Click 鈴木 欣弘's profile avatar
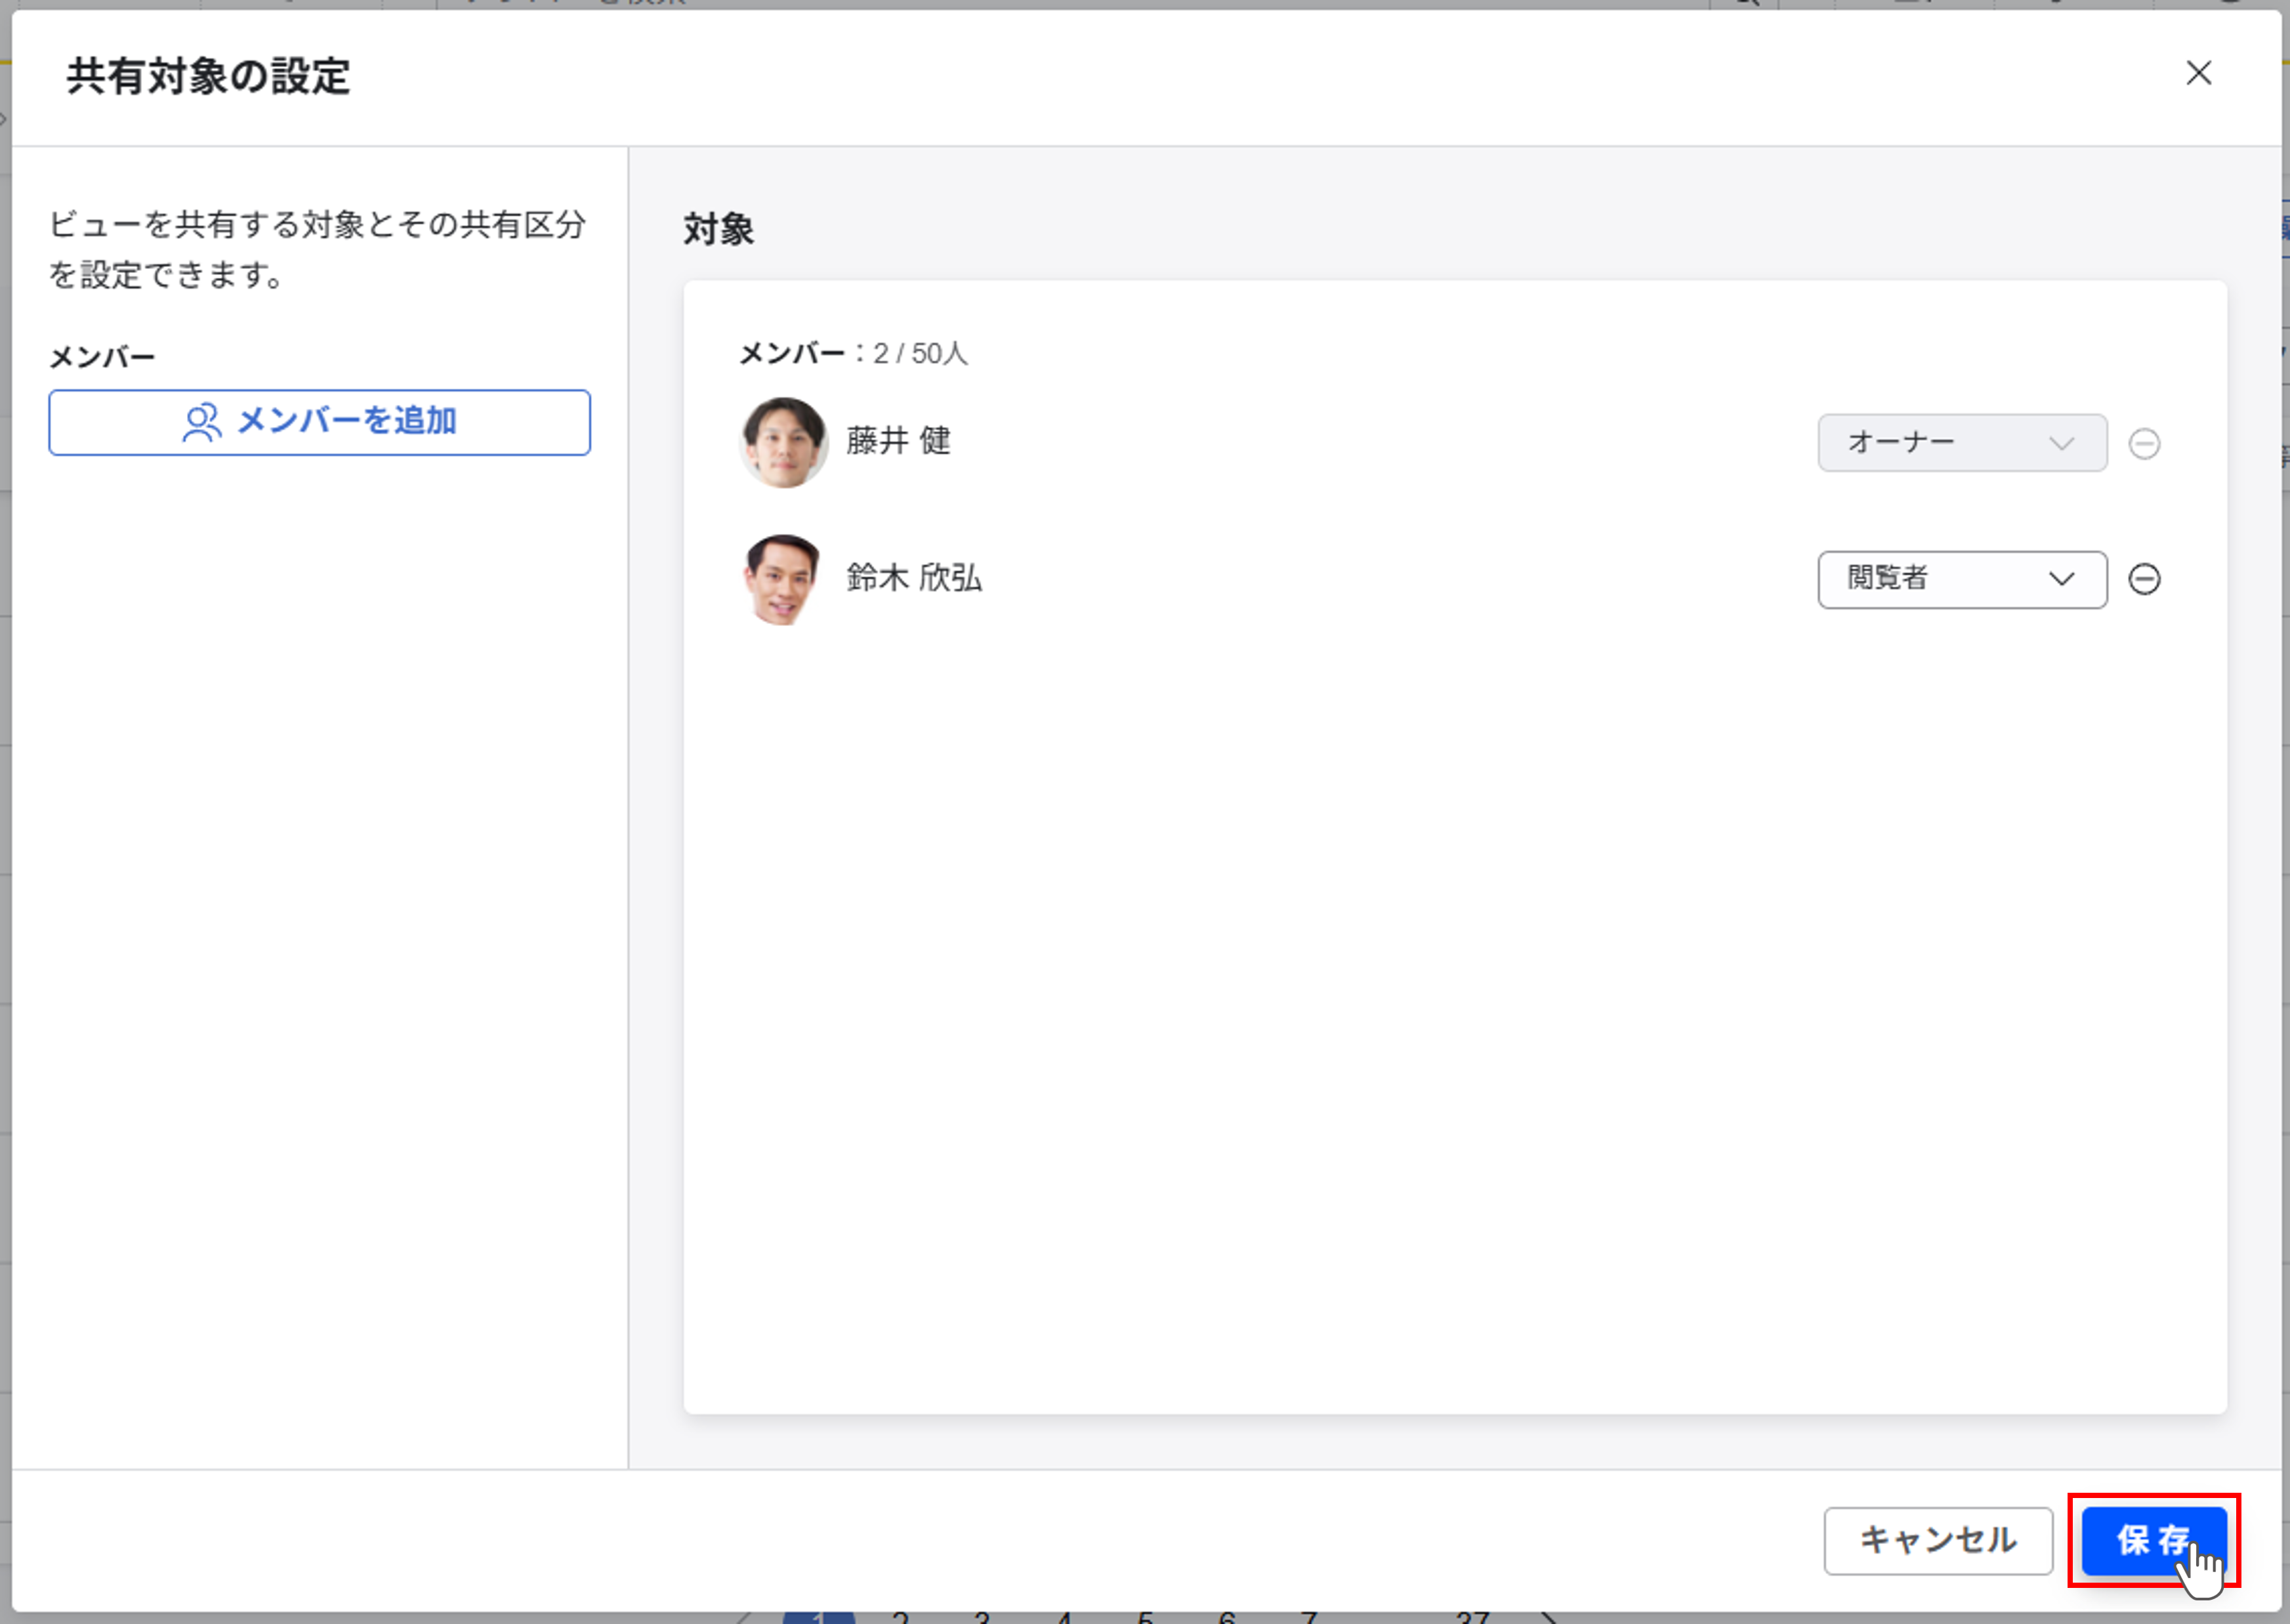 [783, 579]
